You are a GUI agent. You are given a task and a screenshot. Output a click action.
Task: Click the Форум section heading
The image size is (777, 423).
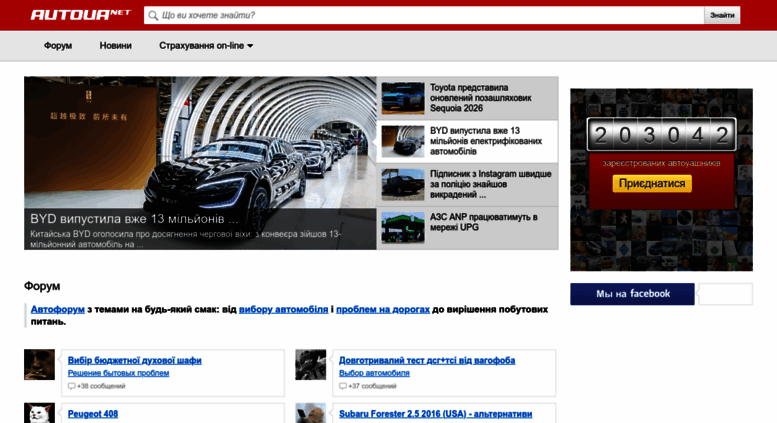[42, 286]
